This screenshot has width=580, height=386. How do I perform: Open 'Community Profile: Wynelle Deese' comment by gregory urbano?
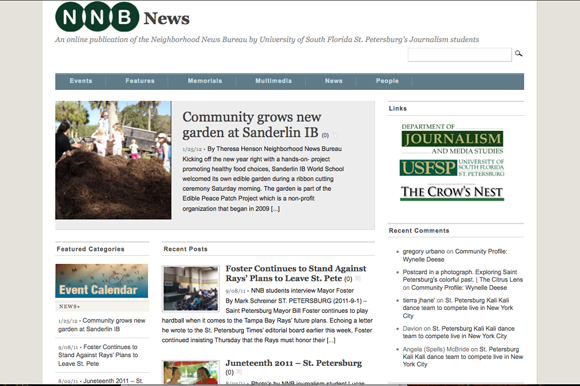coord(455,255)
